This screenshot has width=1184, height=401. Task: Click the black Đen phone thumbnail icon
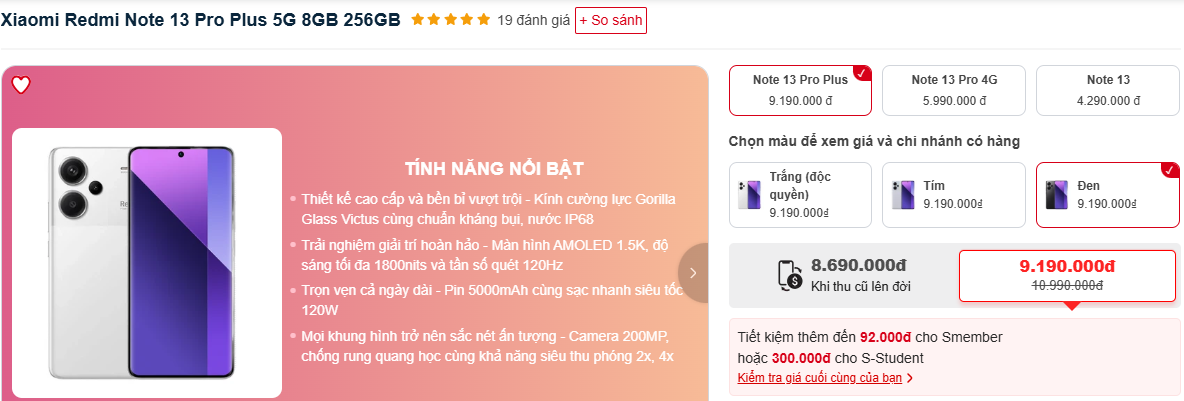tap(1057, 195)
